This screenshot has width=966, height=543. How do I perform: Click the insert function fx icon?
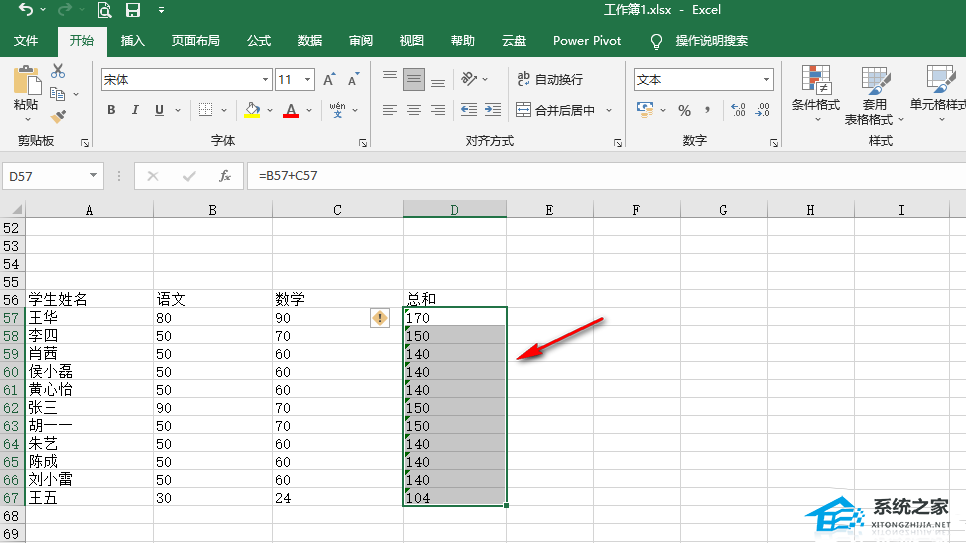[225, 176]
